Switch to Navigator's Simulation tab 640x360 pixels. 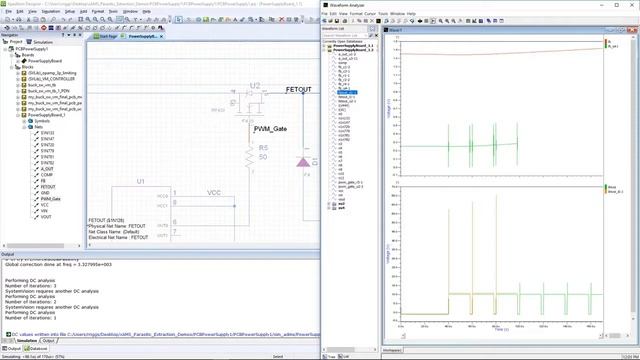click(40, 42)
